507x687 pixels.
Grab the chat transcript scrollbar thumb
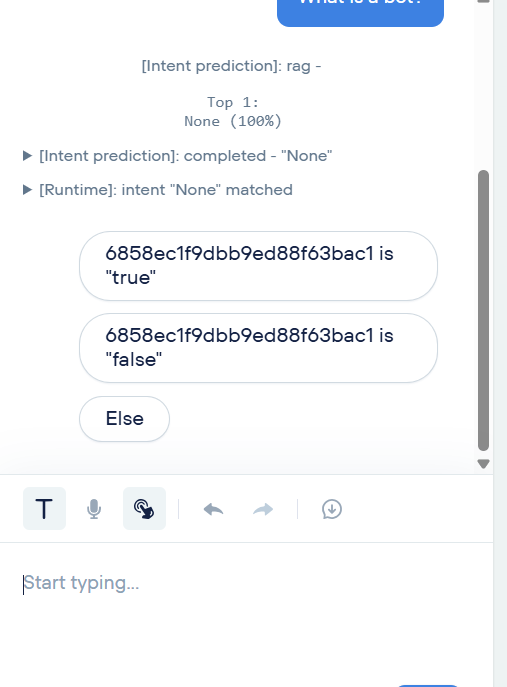483,310
